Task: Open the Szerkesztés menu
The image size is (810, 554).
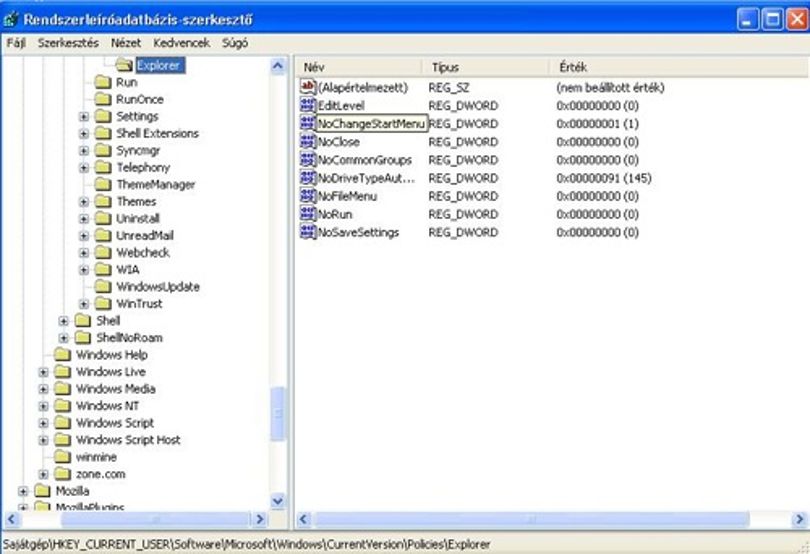Action: [68, 43]
